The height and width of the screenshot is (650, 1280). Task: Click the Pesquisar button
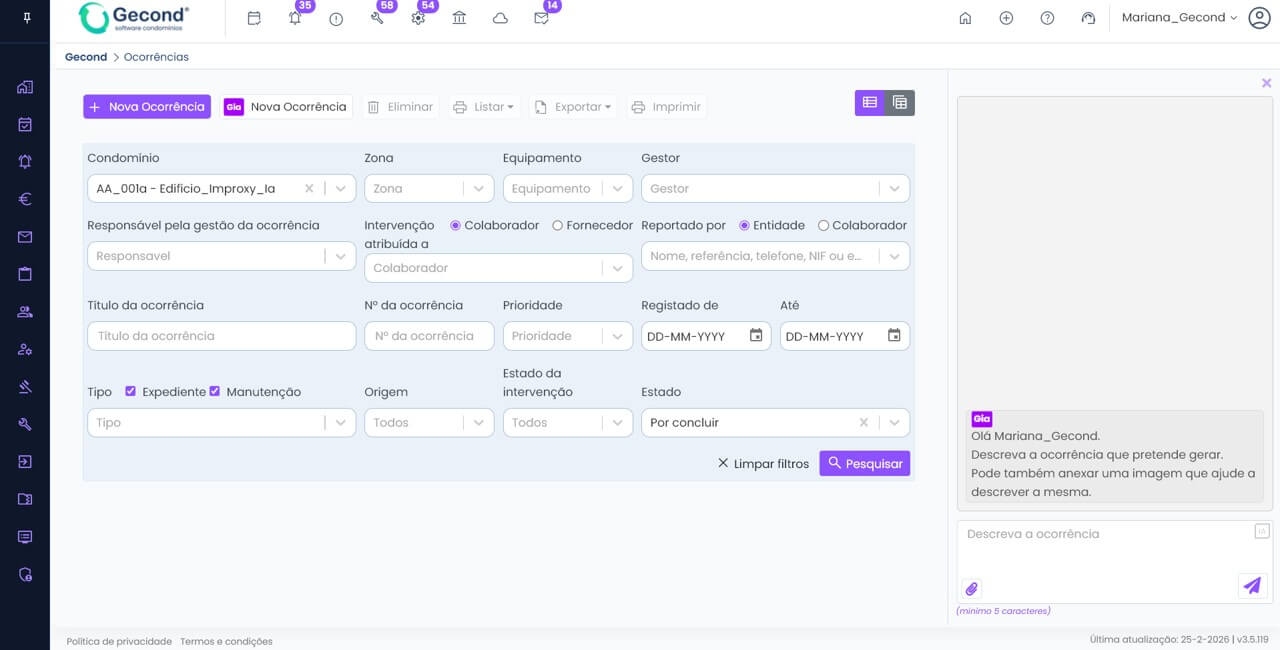(x=864, y=463)
